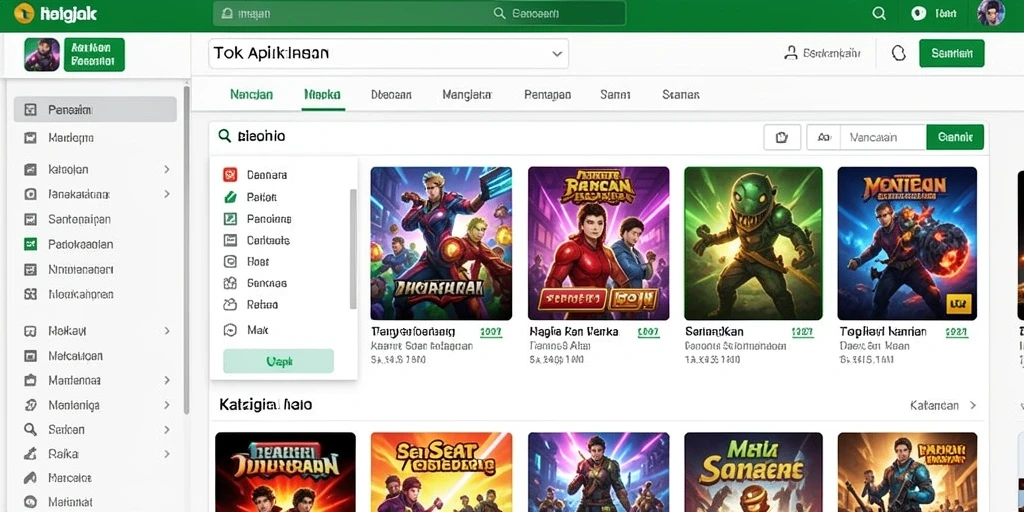Open the Katancan link

(x=934, y=406)
